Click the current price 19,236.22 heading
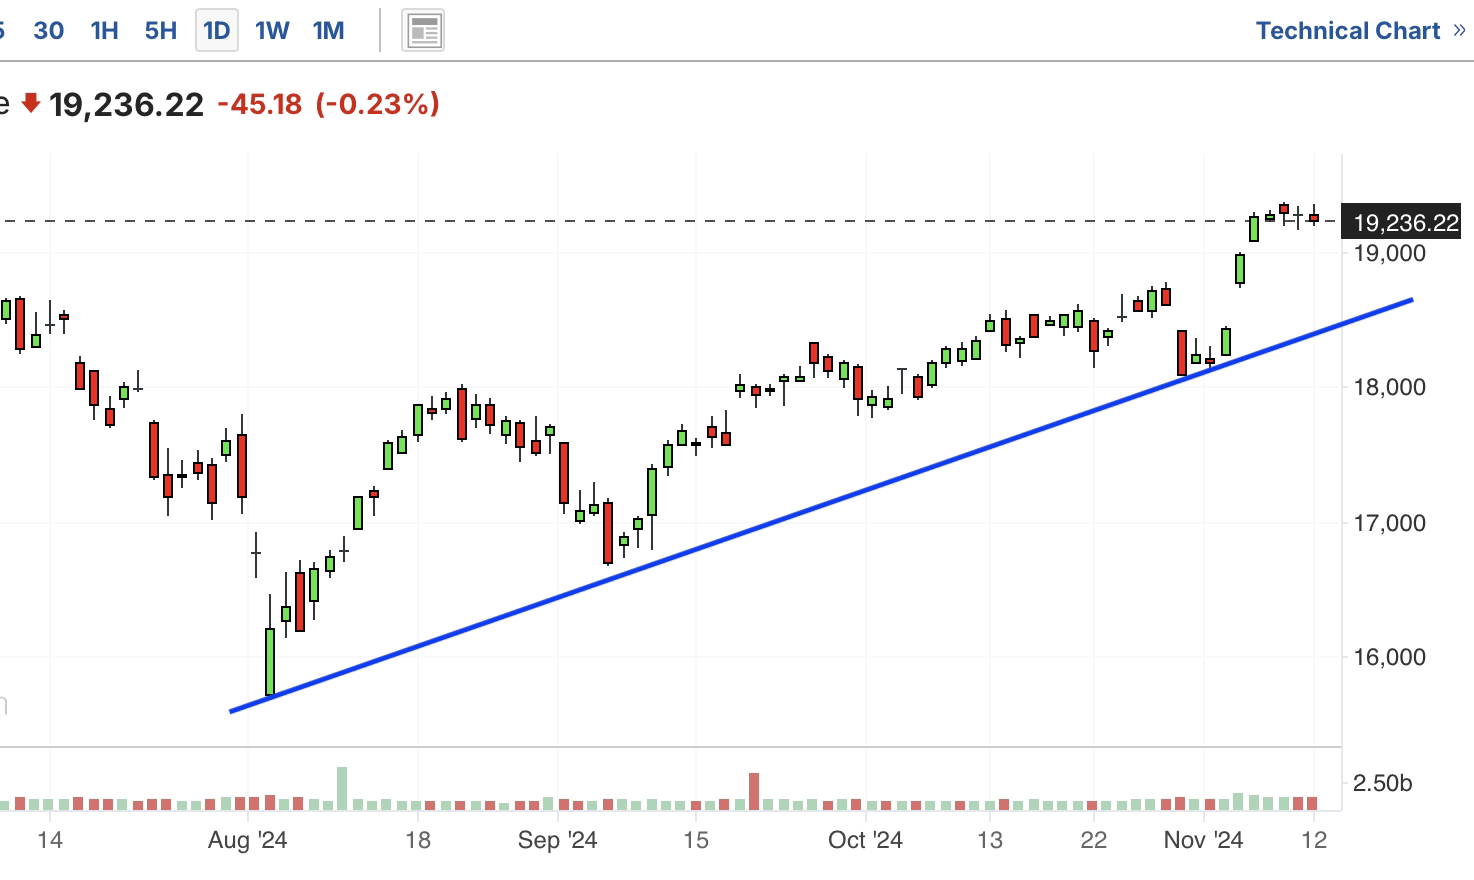This screenshot has width=1474, height=880. tap(126, 104)
